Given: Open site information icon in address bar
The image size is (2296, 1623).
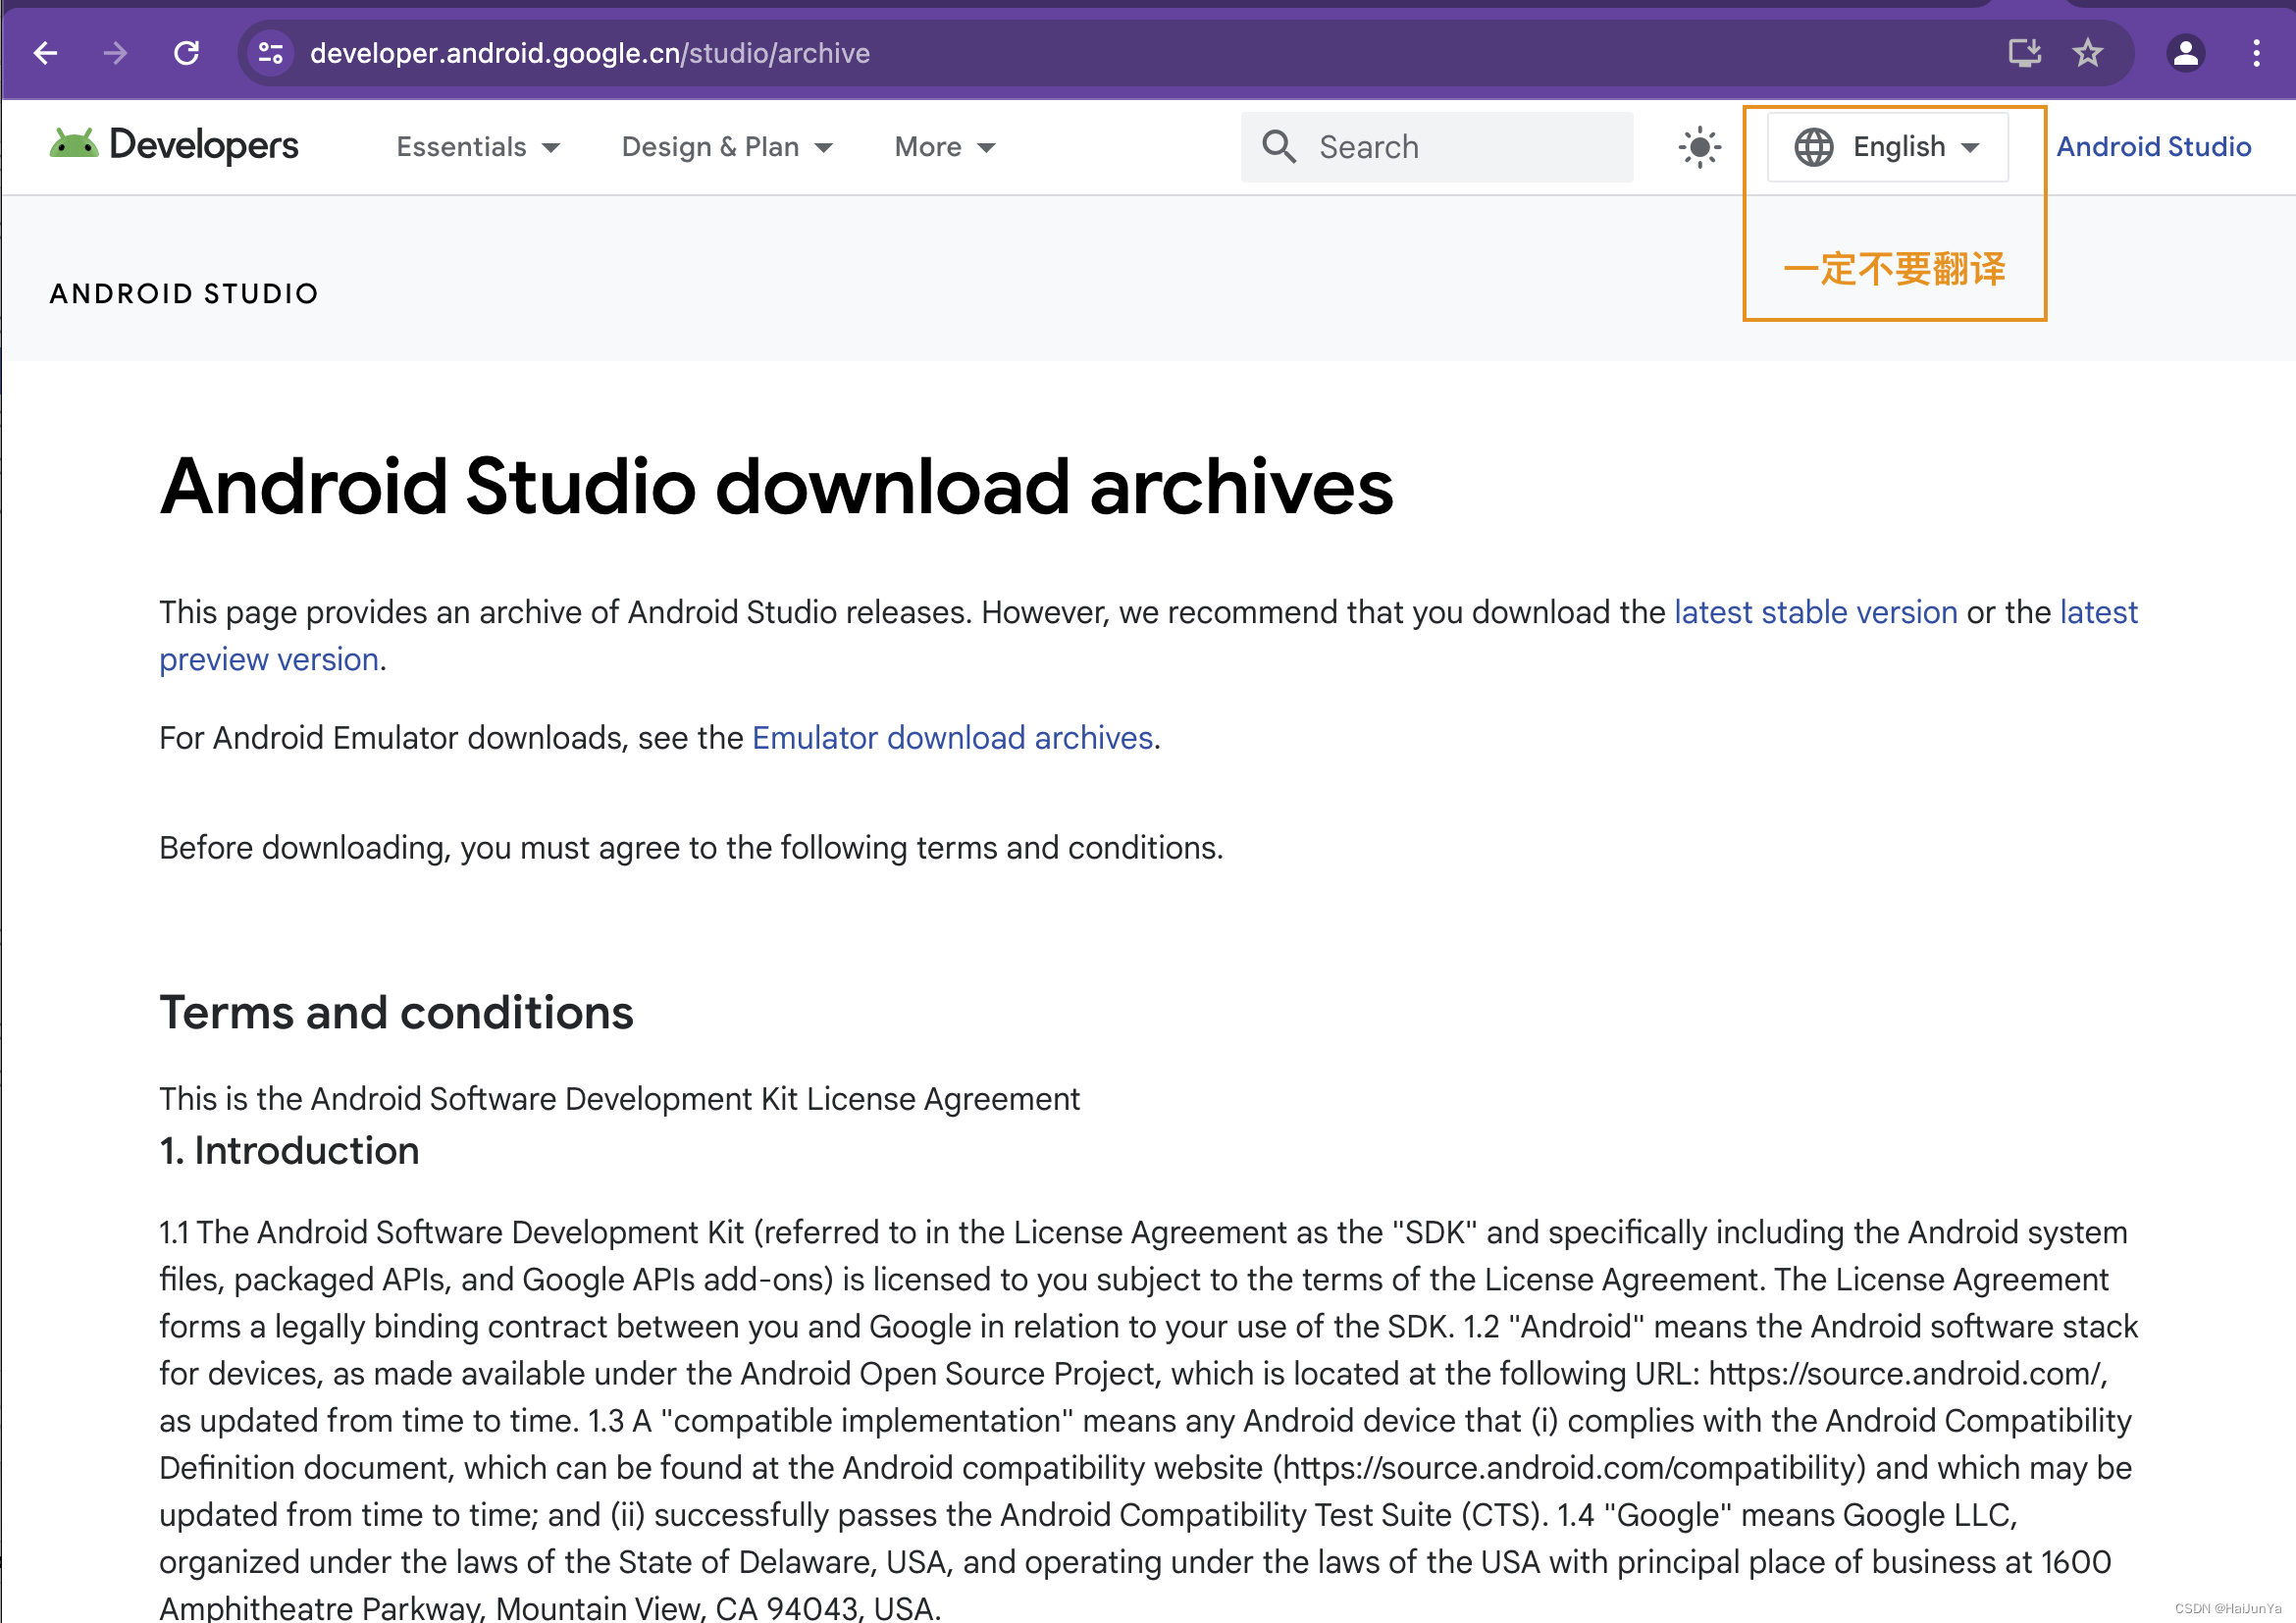Looking at the screenshot, I should pyautogui.click(x=271, y=53).
